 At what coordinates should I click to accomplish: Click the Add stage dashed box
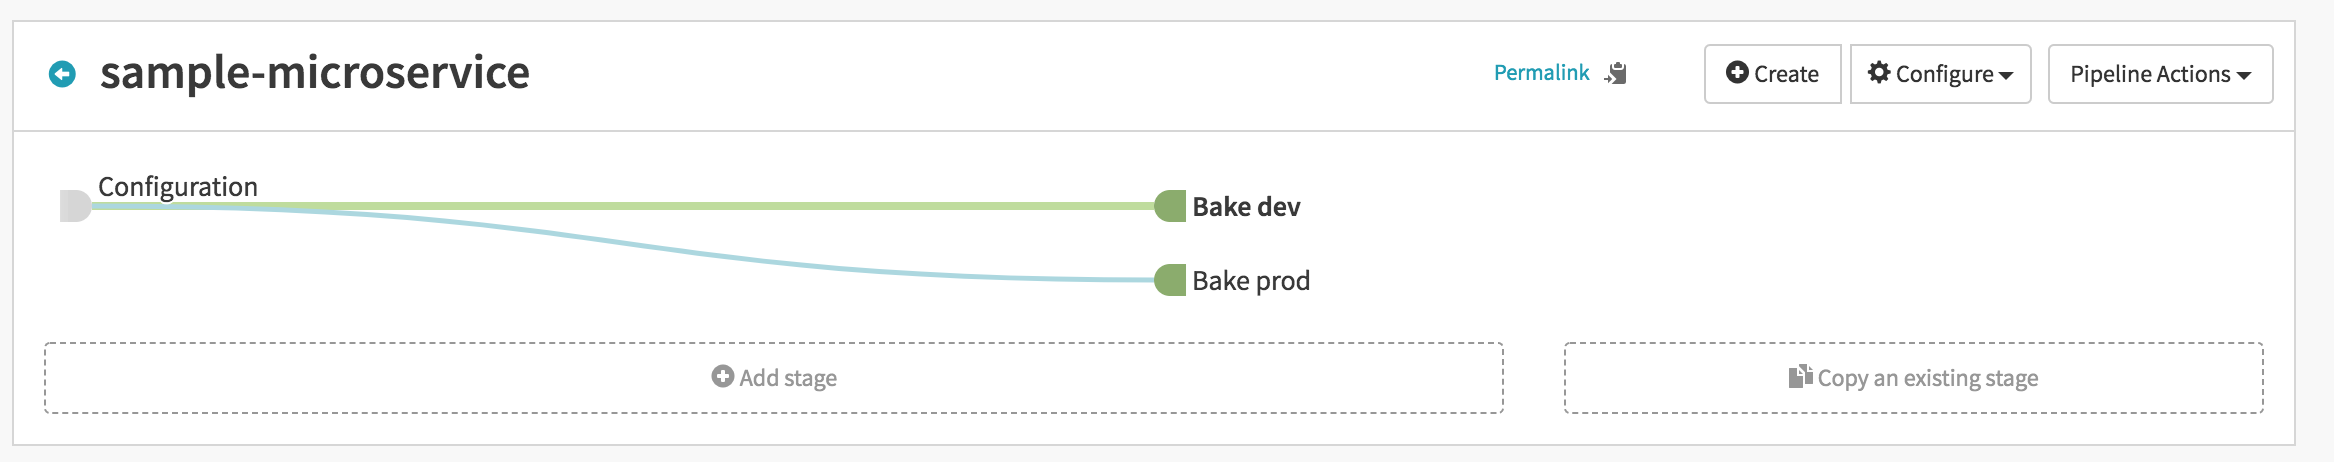pos(774,378)
